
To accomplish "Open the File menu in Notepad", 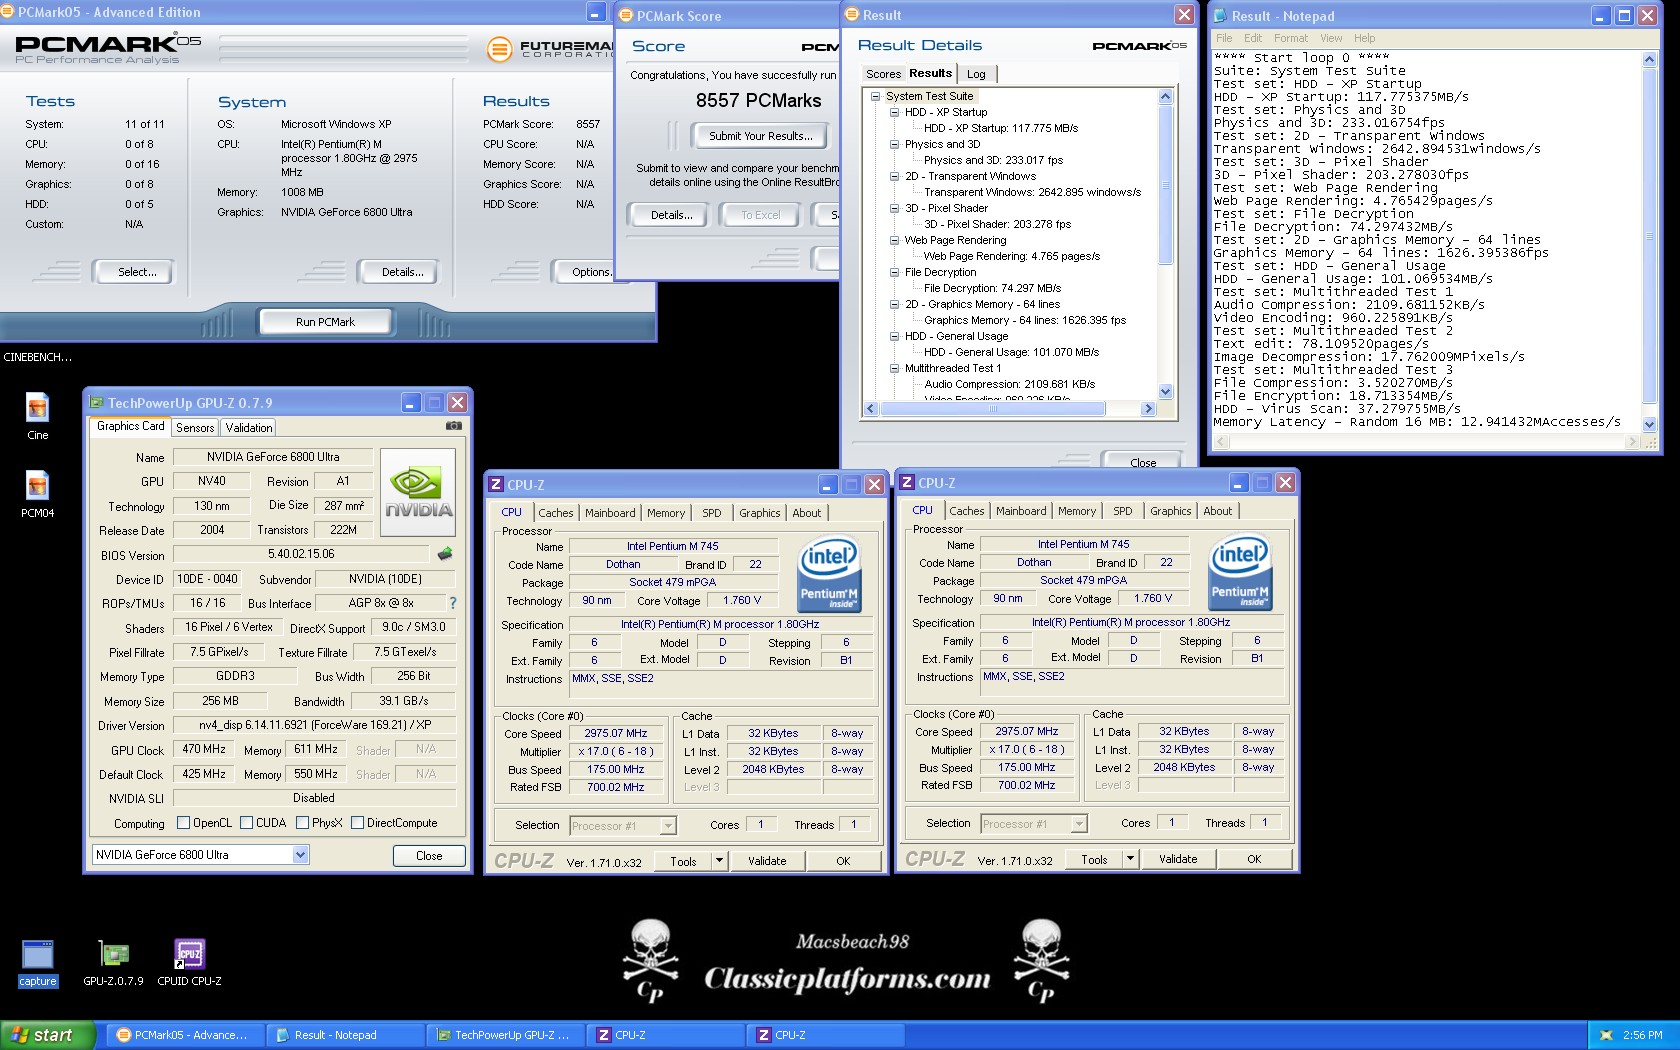I will [1224, 38].
